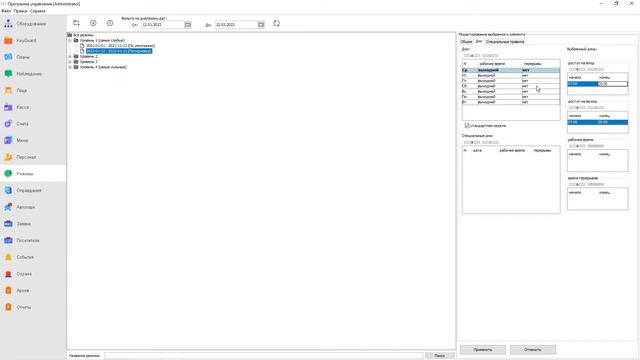This screenshot has height=360, width=640.
Task: Collapse the Уровень 1 tree node
Action: click(70, 40)
